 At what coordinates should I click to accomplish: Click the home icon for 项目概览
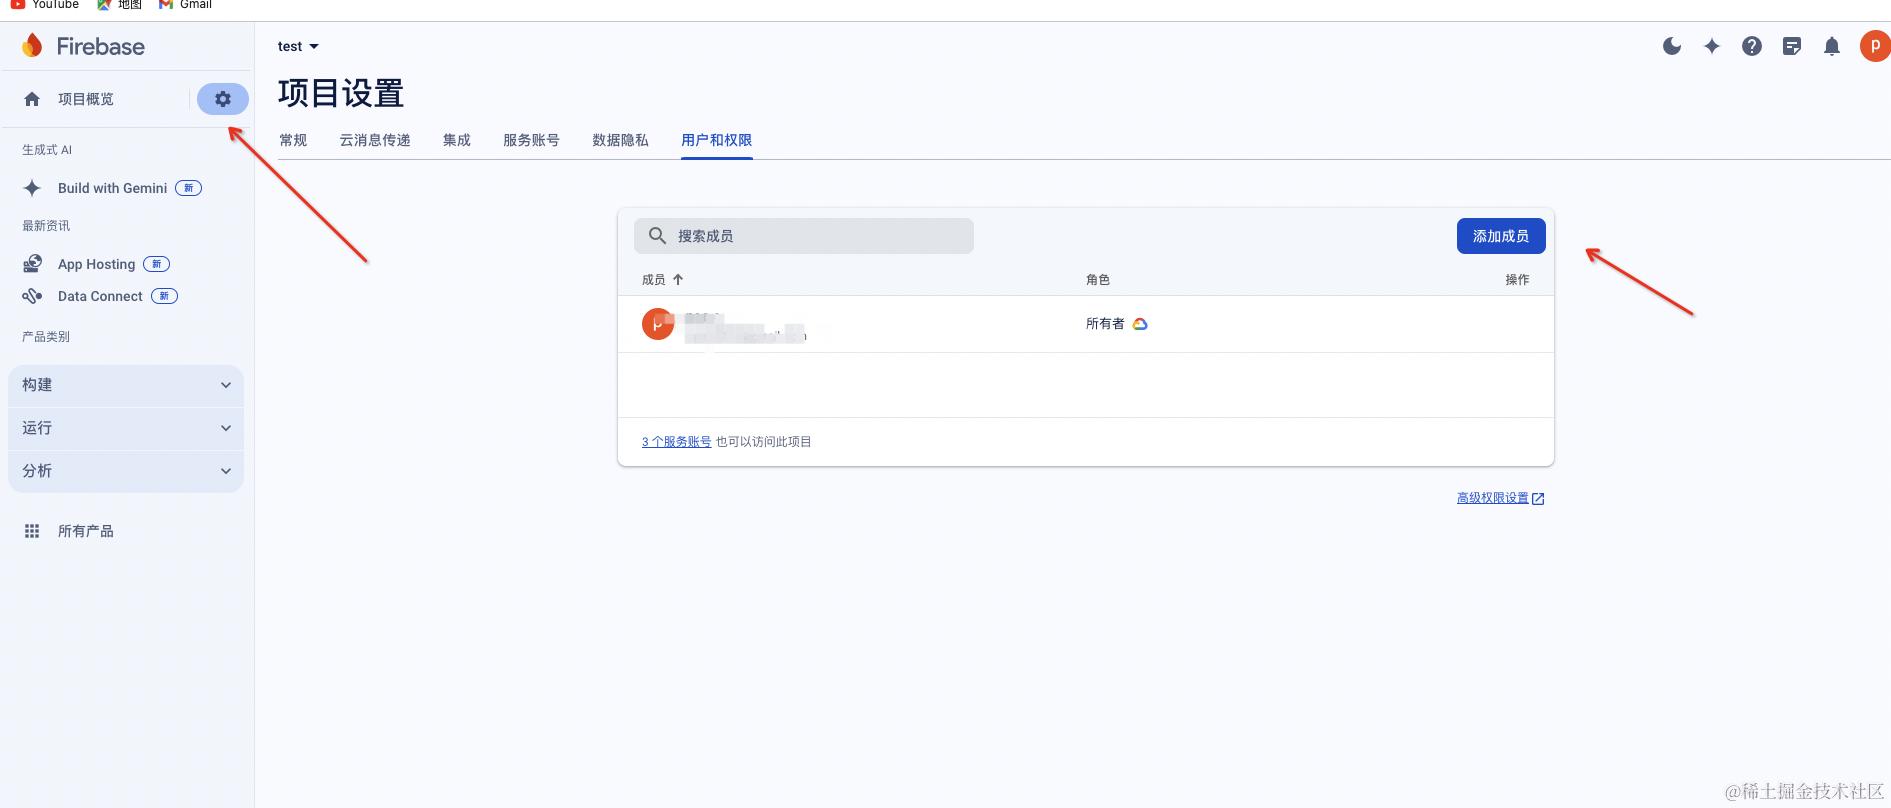[32, 99]
